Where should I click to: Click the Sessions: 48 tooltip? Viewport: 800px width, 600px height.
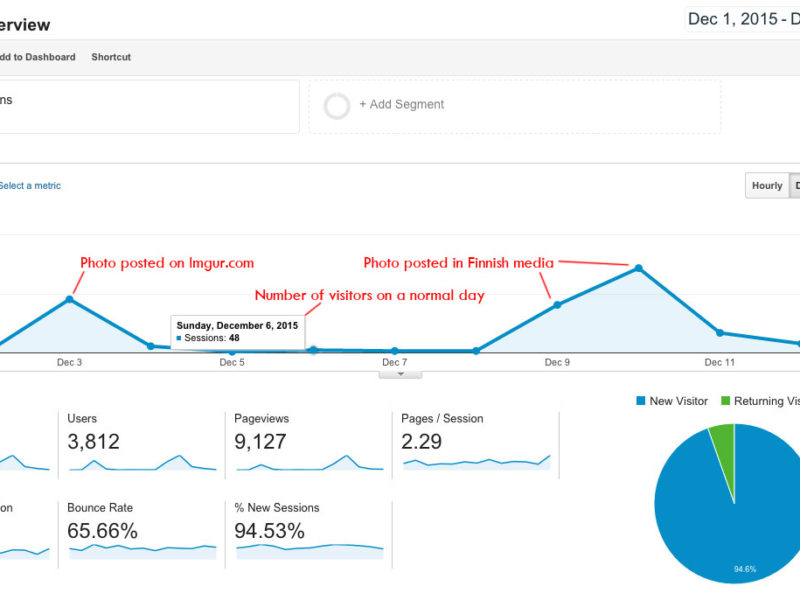pos(238,332)
